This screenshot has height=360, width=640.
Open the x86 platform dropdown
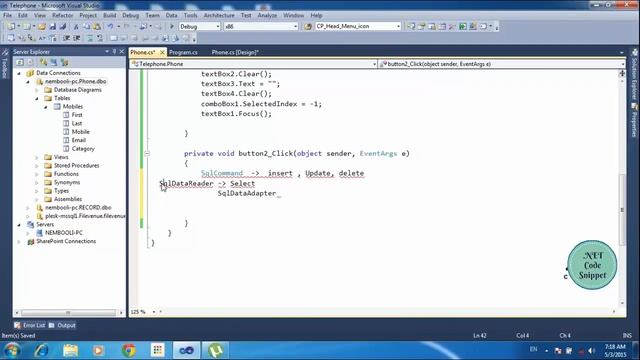click(x=296, y=27)
